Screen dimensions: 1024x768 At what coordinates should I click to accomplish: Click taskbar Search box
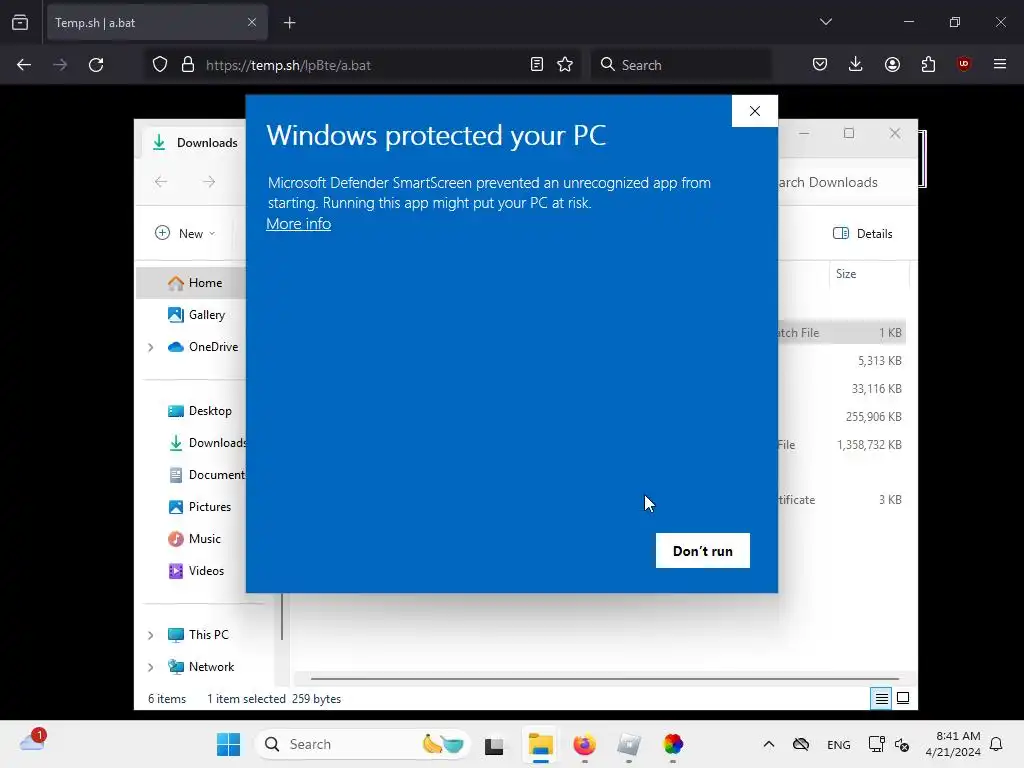(x=363, y=744)
